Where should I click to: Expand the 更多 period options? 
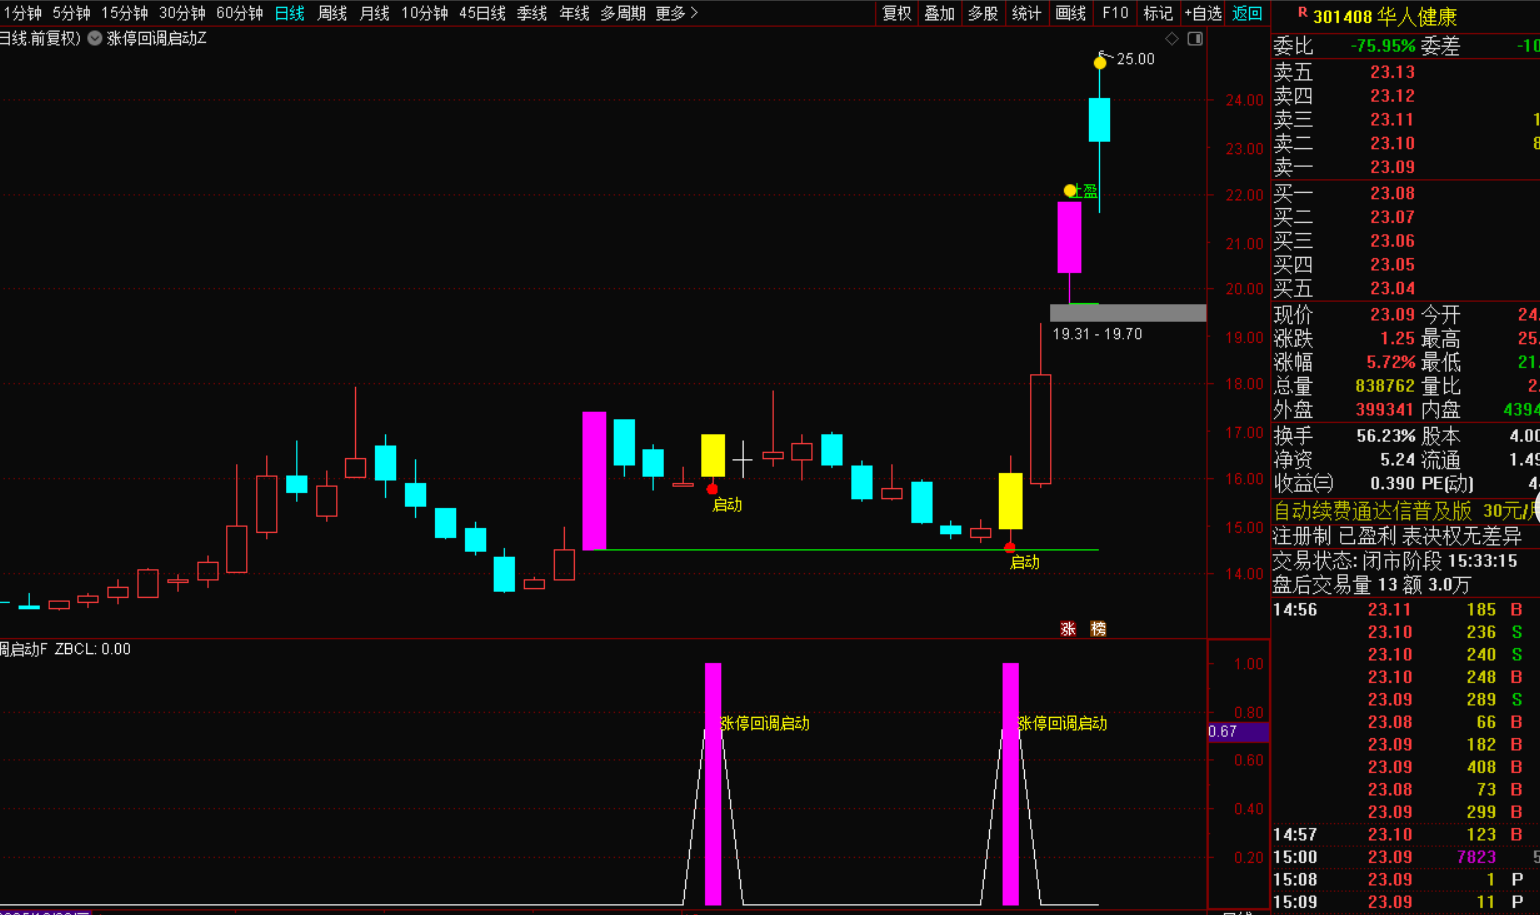pos(677,13)
